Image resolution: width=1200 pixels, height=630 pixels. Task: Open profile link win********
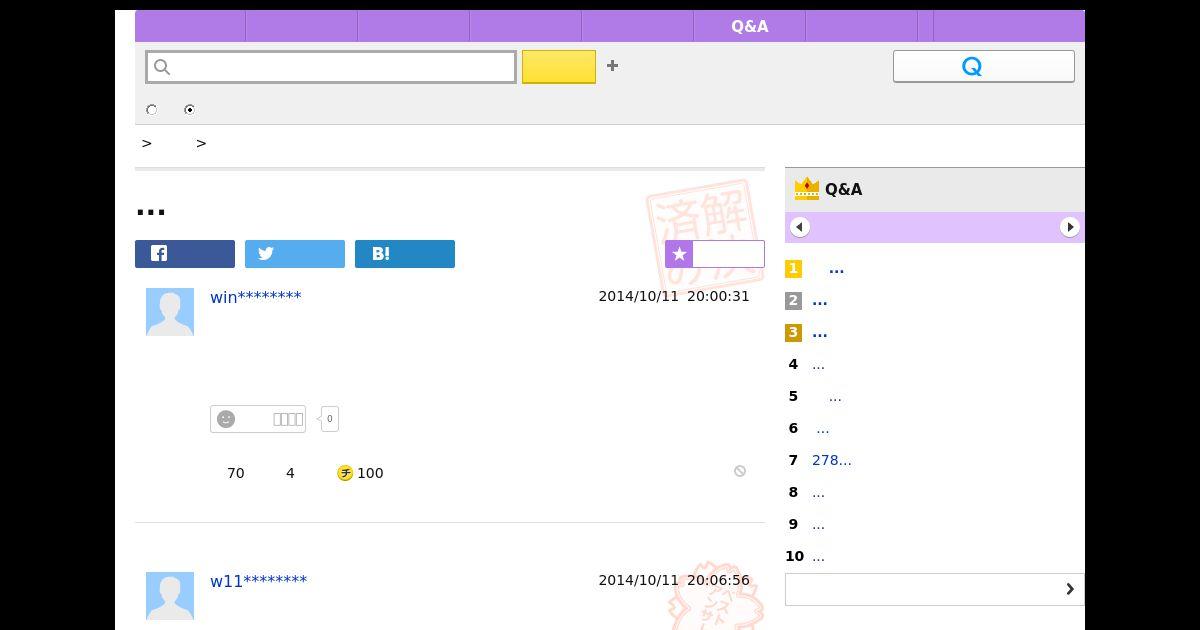coord(256,297)
